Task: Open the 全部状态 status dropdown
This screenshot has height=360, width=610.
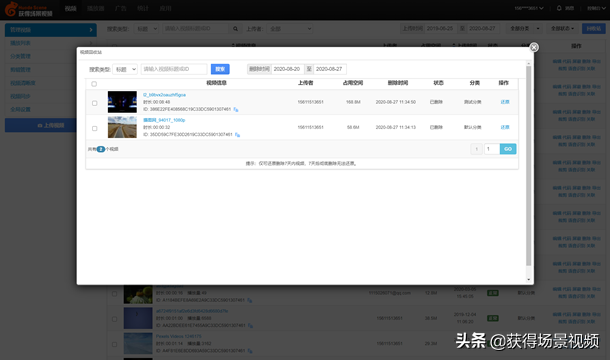Action: point(563,28)
